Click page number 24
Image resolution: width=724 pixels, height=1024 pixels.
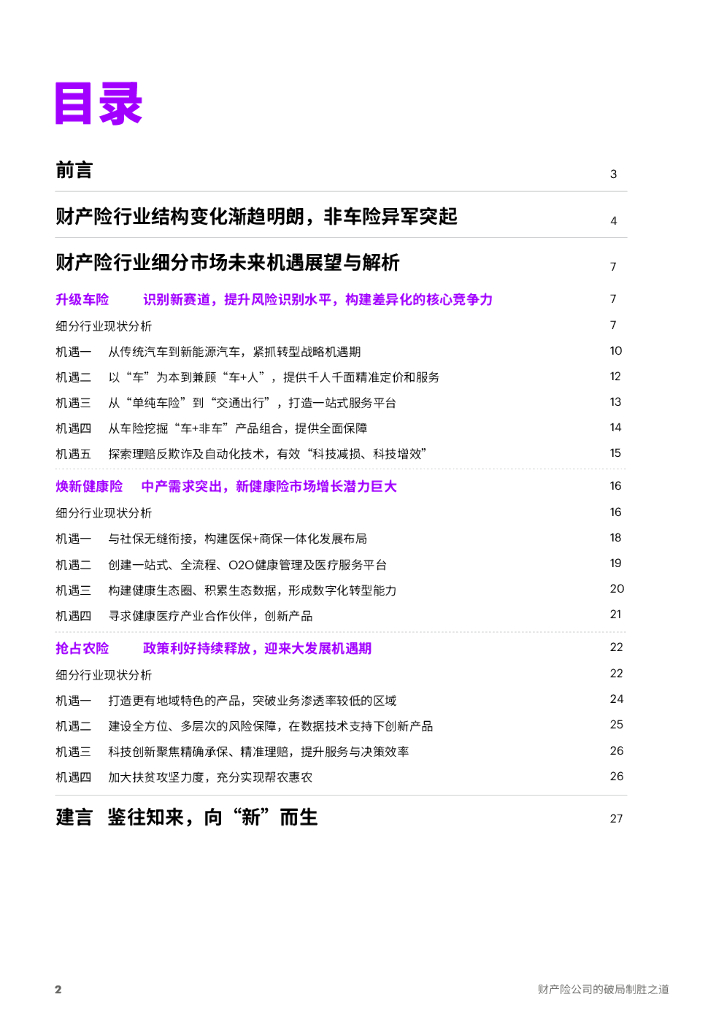617,699
